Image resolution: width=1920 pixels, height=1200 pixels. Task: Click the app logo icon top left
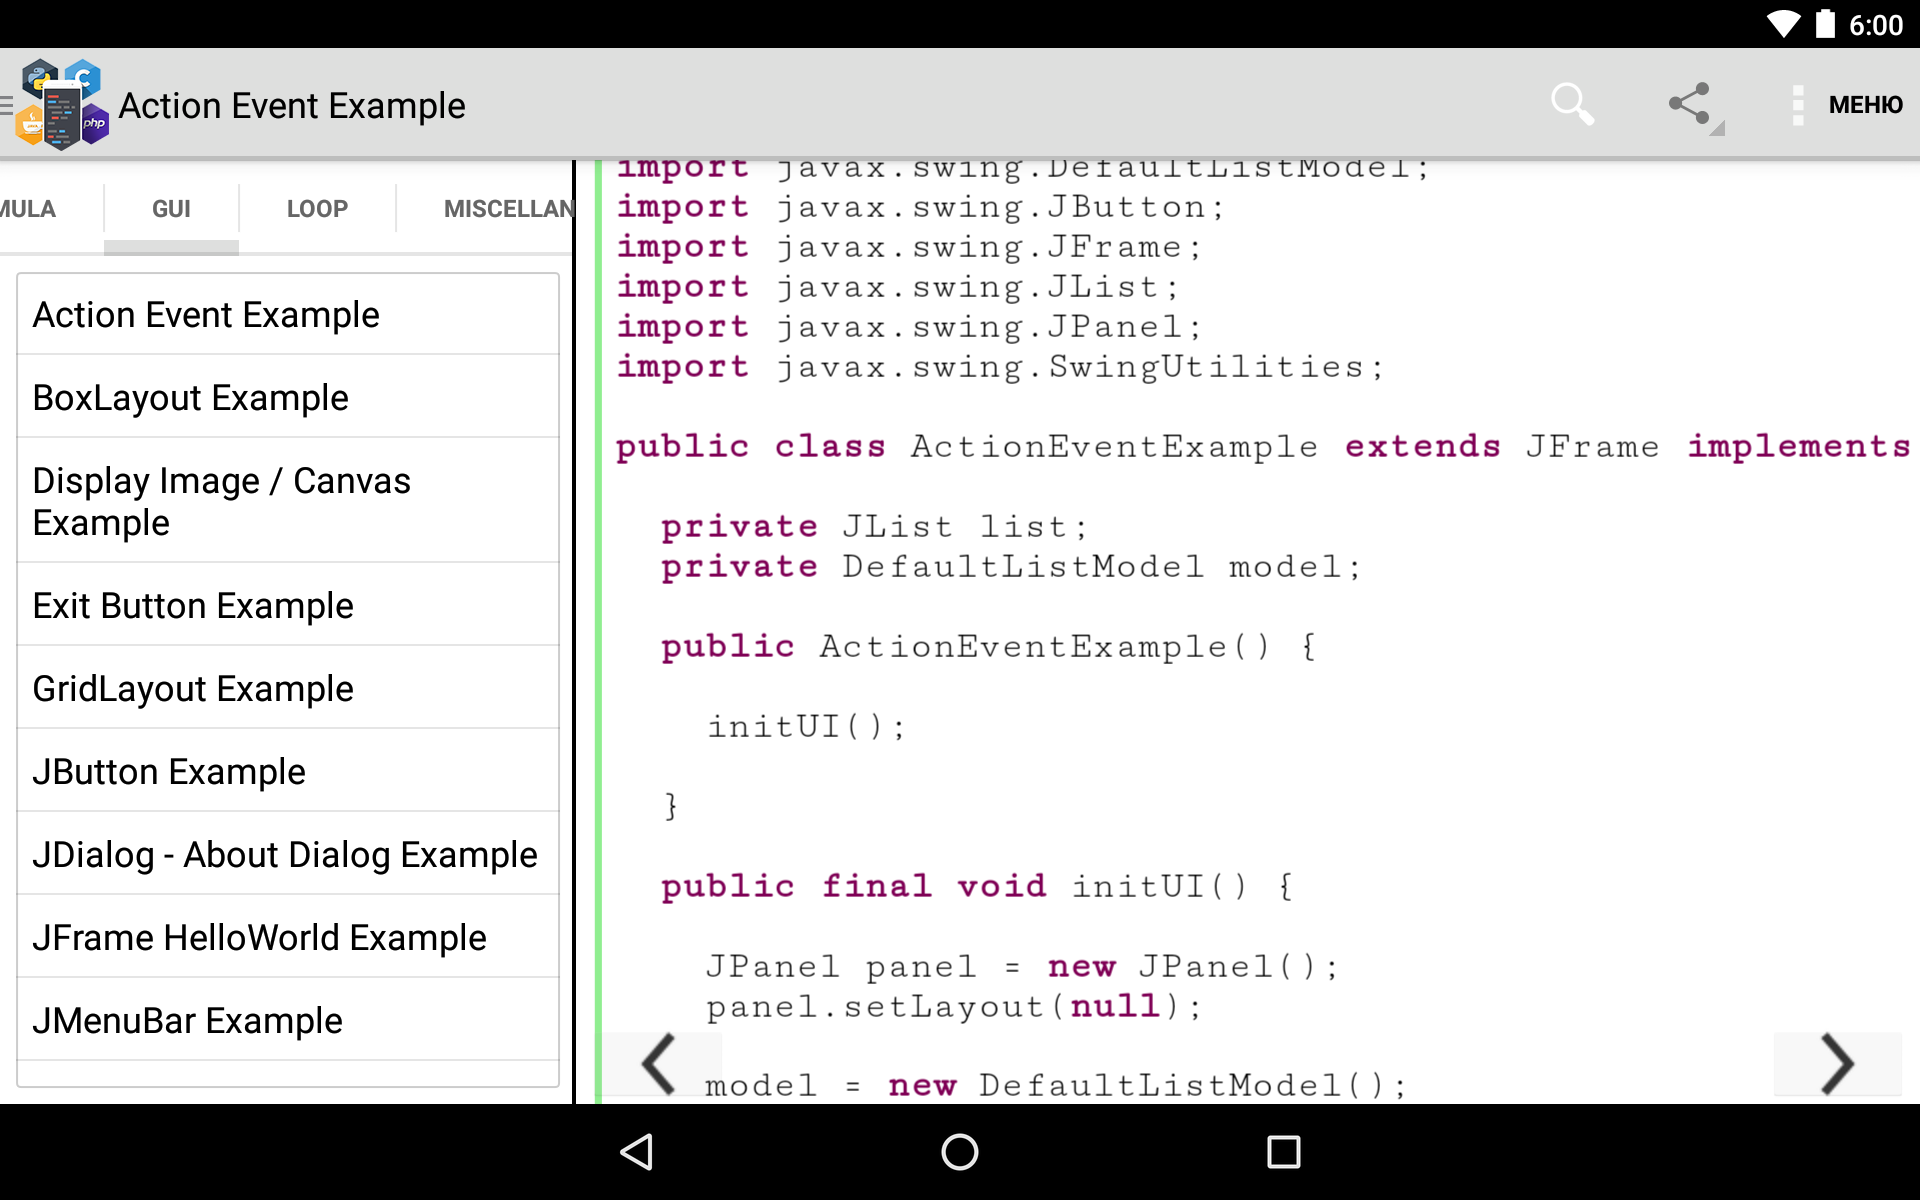66,104
